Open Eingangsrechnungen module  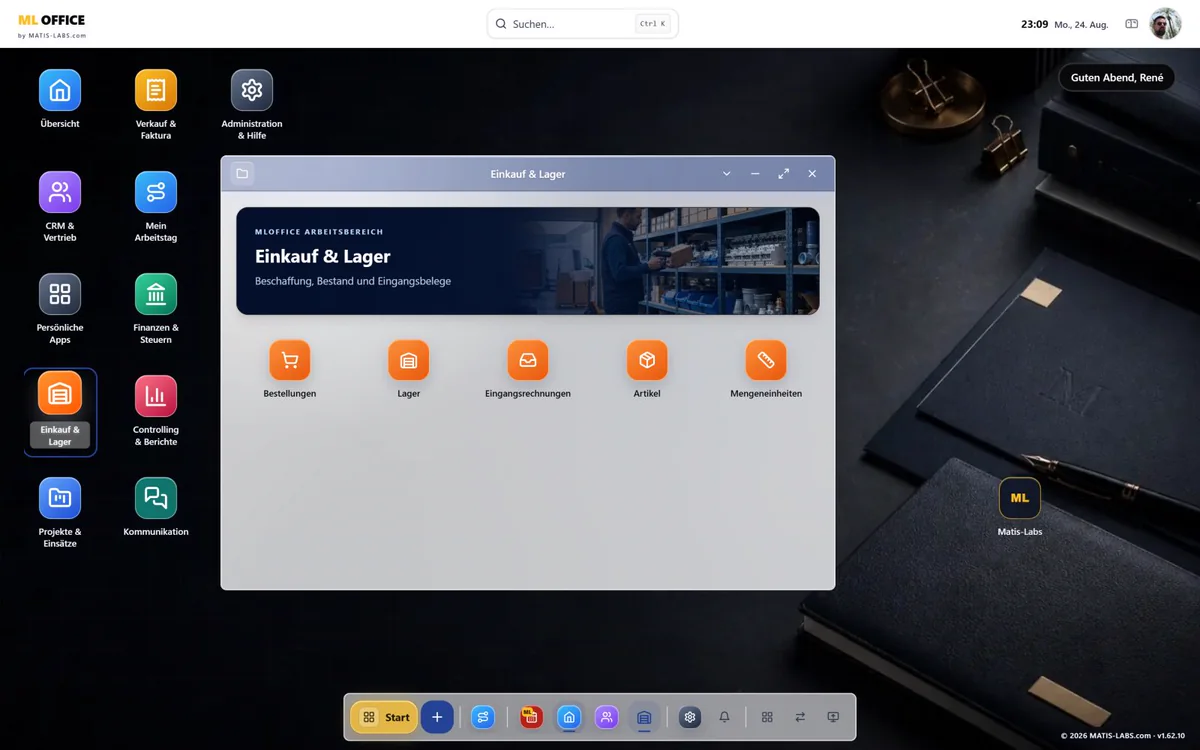pos(528,369)
